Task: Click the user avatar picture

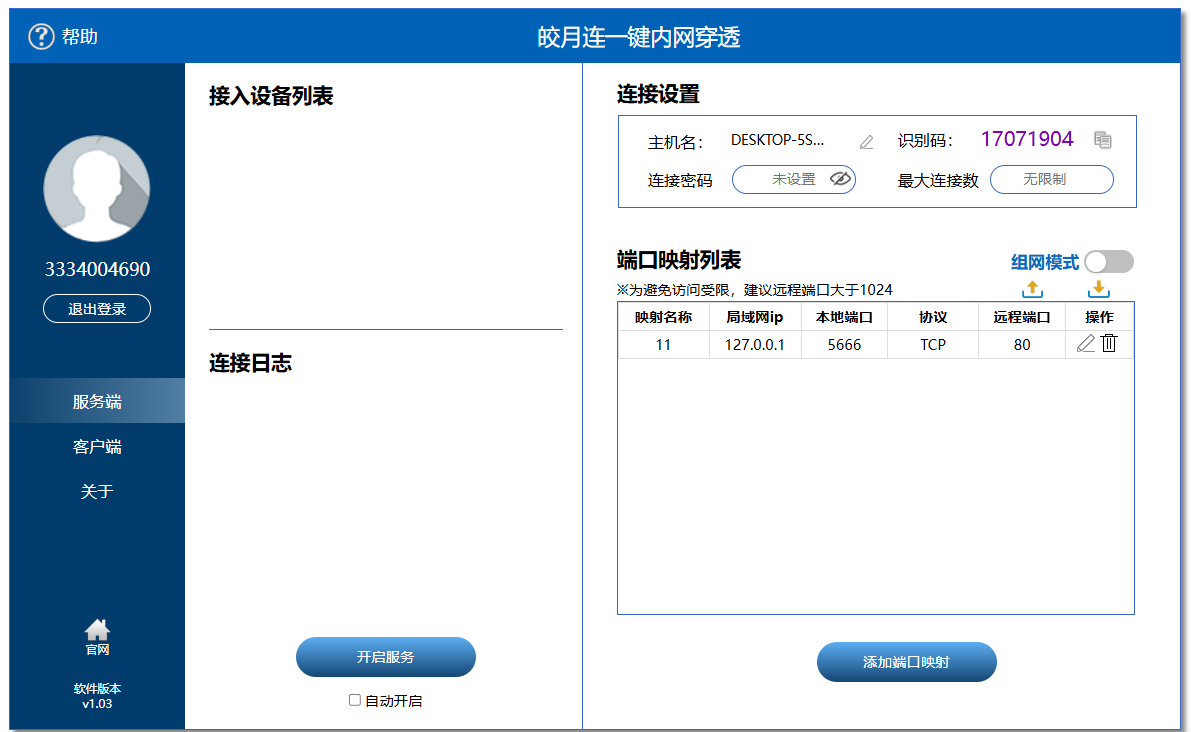Action: point(97,189)
